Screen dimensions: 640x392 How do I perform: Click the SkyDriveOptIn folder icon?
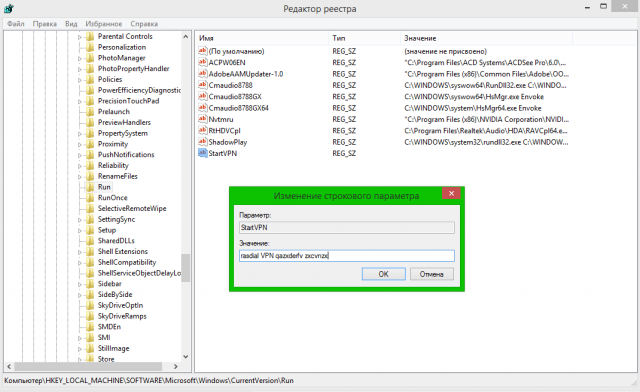[90, 305]
